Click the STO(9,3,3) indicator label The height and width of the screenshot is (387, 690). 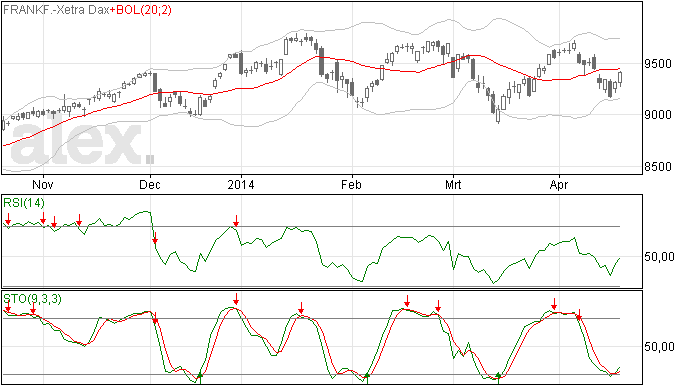[x=32, y=299]
